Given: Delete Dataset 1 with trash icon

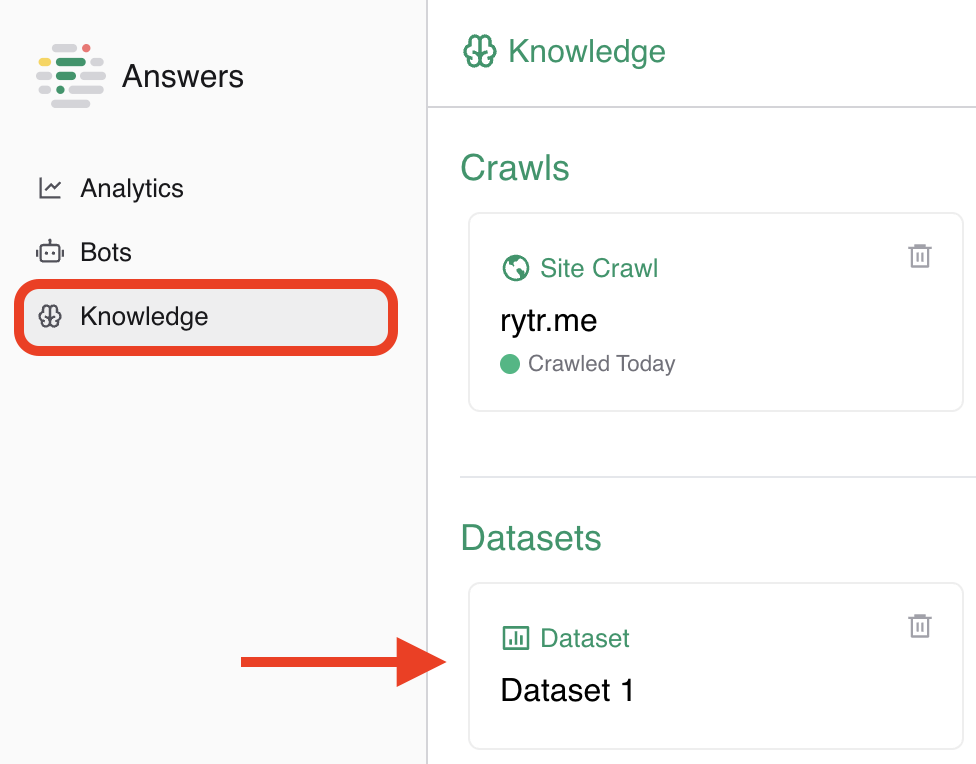Looking at the screenshot, I should click(920, 626).
